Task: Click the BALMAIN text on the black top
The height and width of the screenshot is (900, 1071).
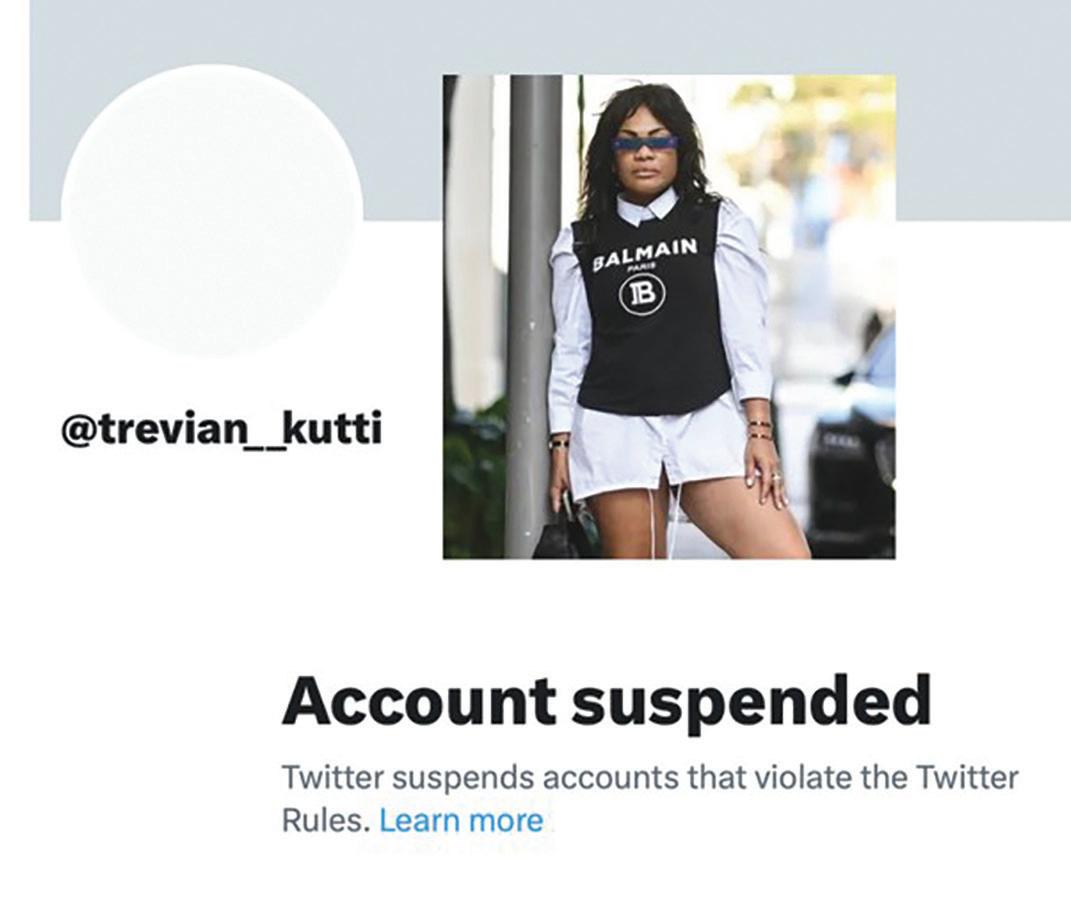Action: click(645, 253)
